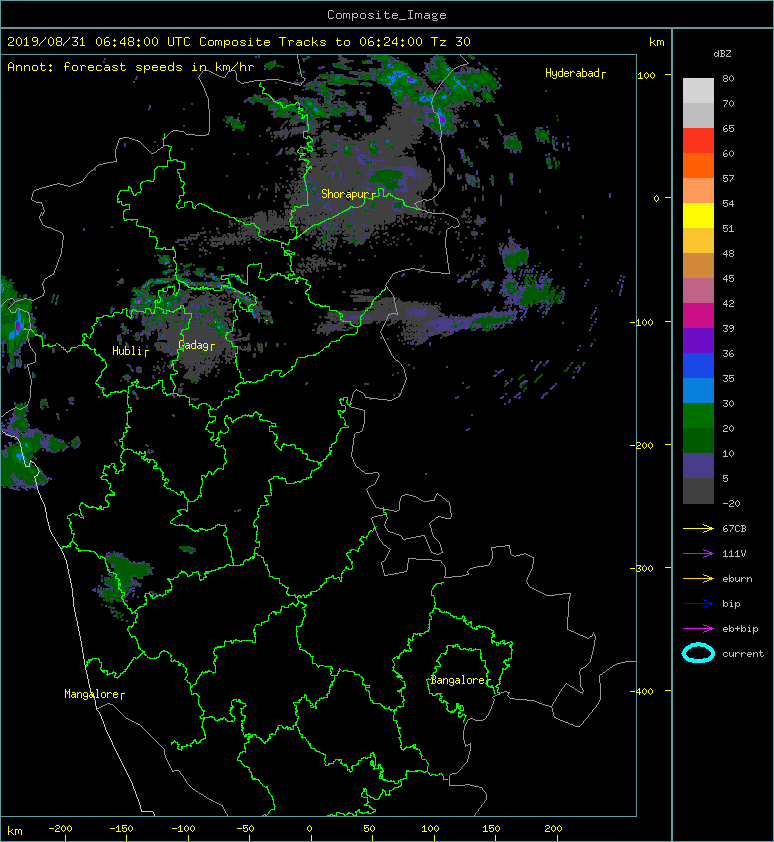Click the Shorapur station label
The width and height of the screenshot is (774, 842).
(345, 194)
